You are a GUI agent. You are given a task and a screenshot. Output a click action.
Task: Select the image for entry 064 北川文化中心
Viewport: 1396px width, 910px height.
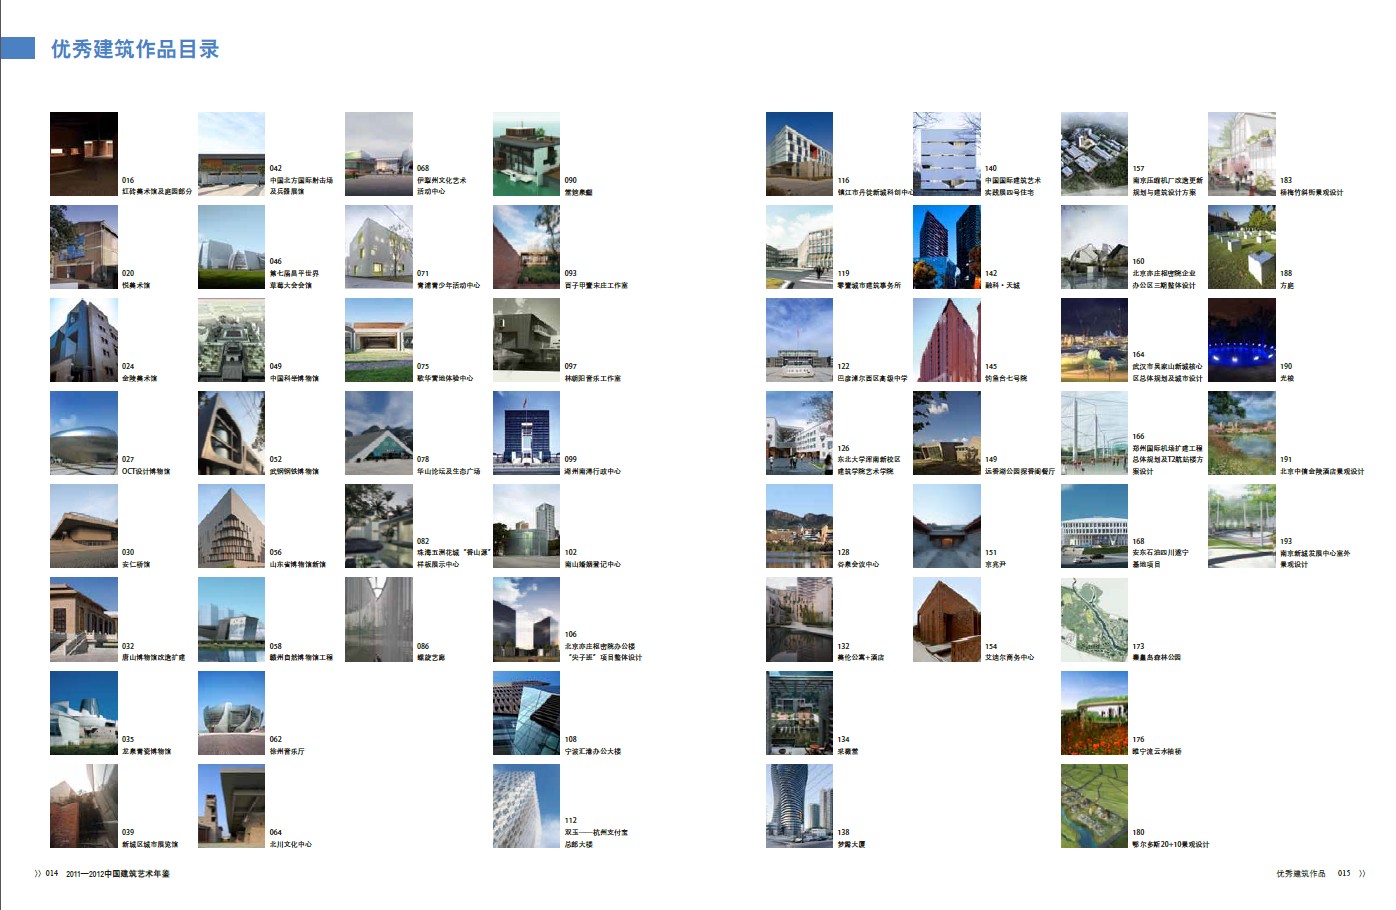[231, 806]
